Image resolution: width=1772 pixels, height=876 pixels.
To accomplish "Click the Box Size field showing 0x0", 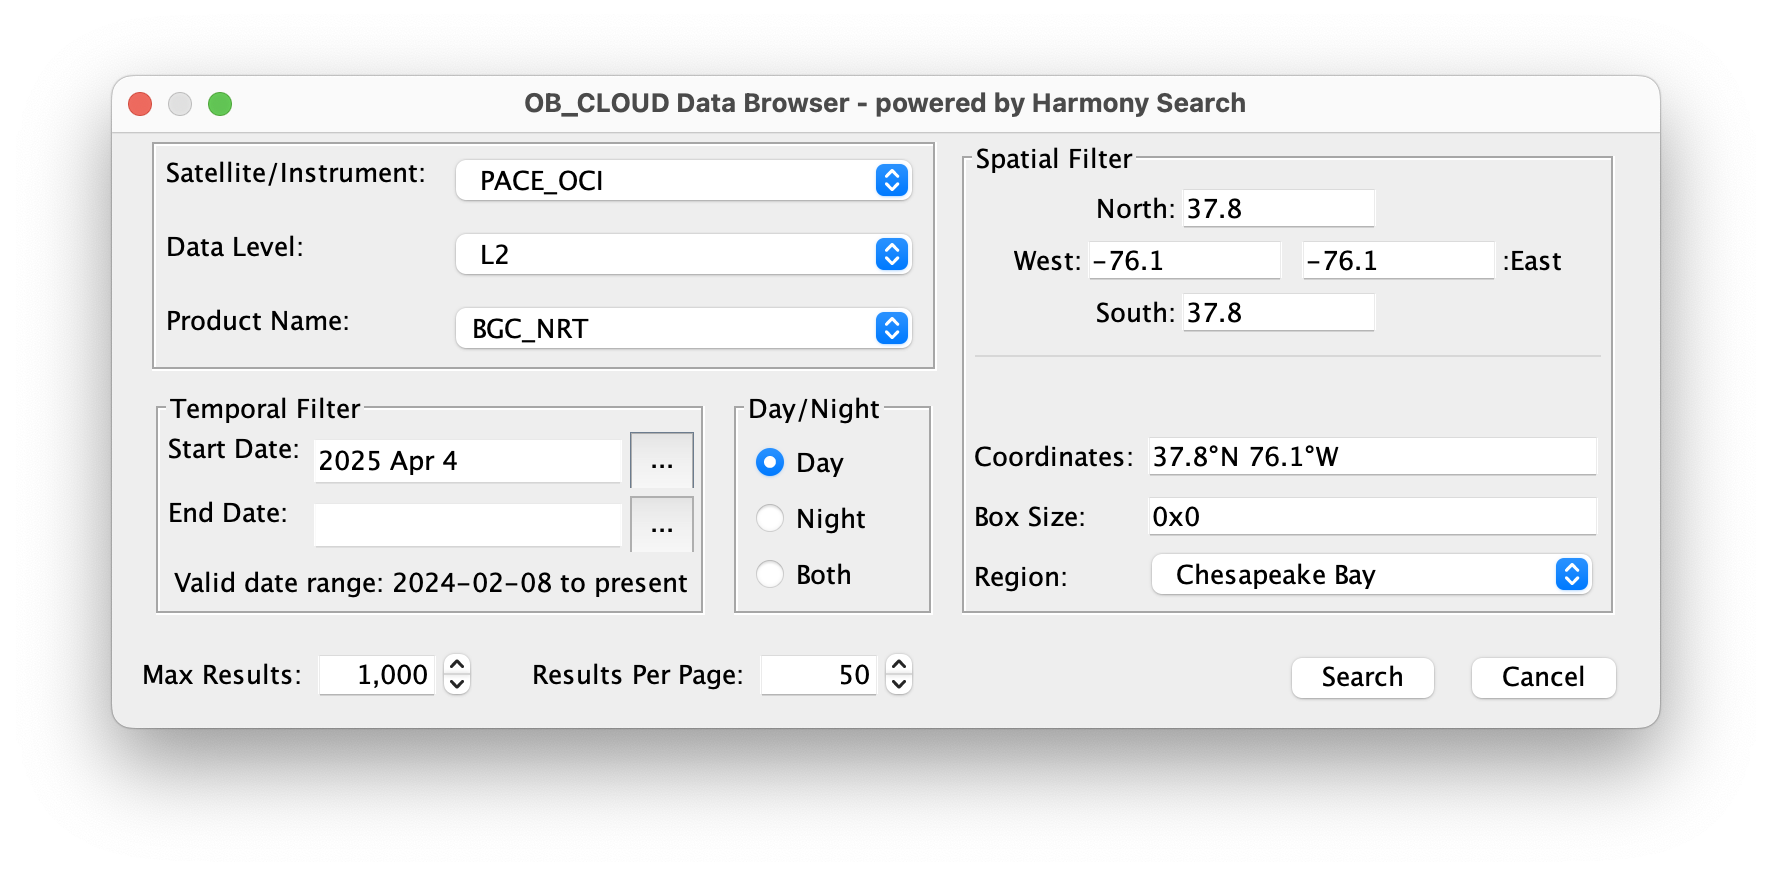I will [x=1372, y=517].
